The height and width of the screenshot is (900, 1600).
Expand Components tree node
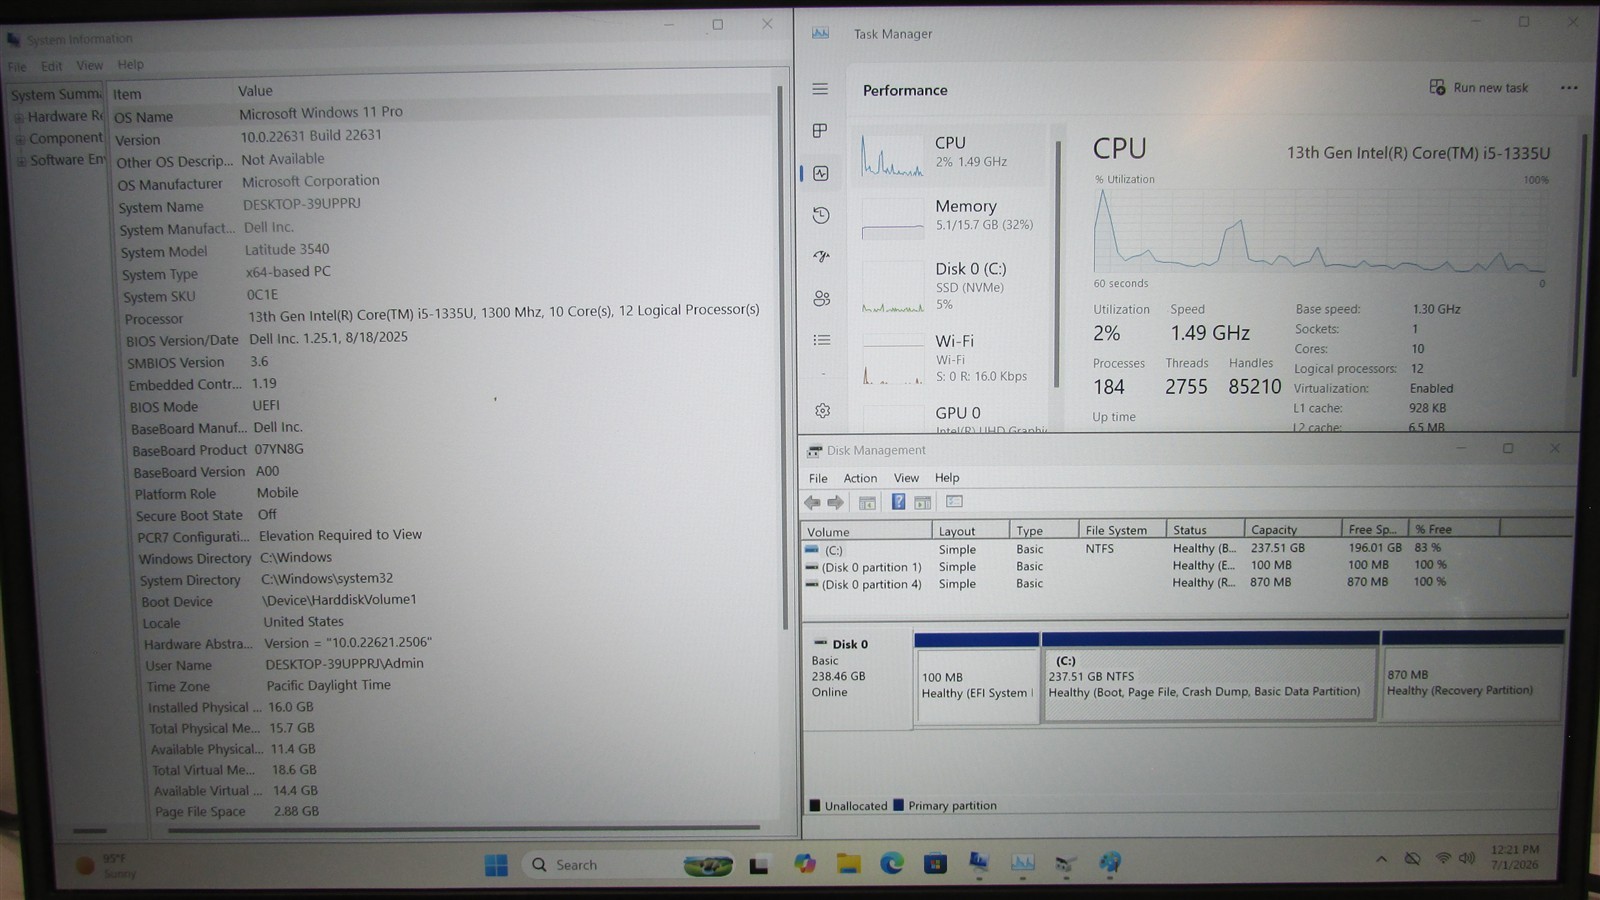click(x=19, y=139)
